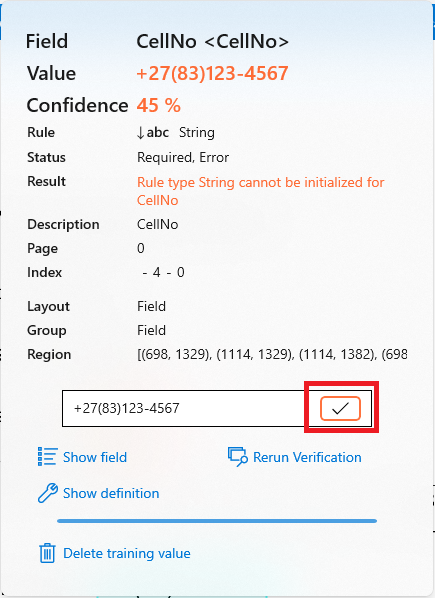
Task: Click the Index value - 4 - 0
Action: pos(163,272)
